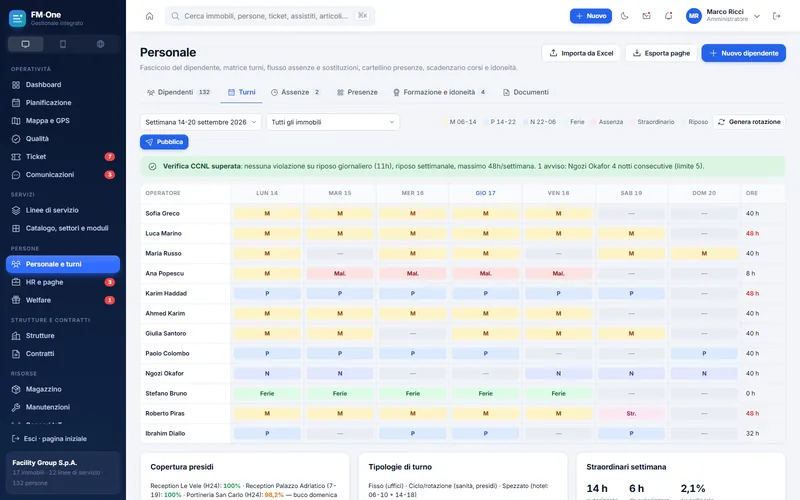Click Giulia Santoro's Saturday M shift
This screenshot has width=800, height=500.
631,333
